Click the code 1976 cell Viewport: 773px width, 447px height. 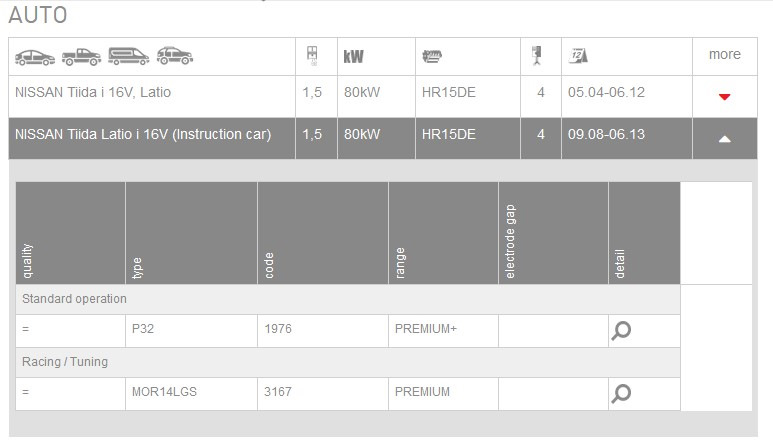pos(323,331)
